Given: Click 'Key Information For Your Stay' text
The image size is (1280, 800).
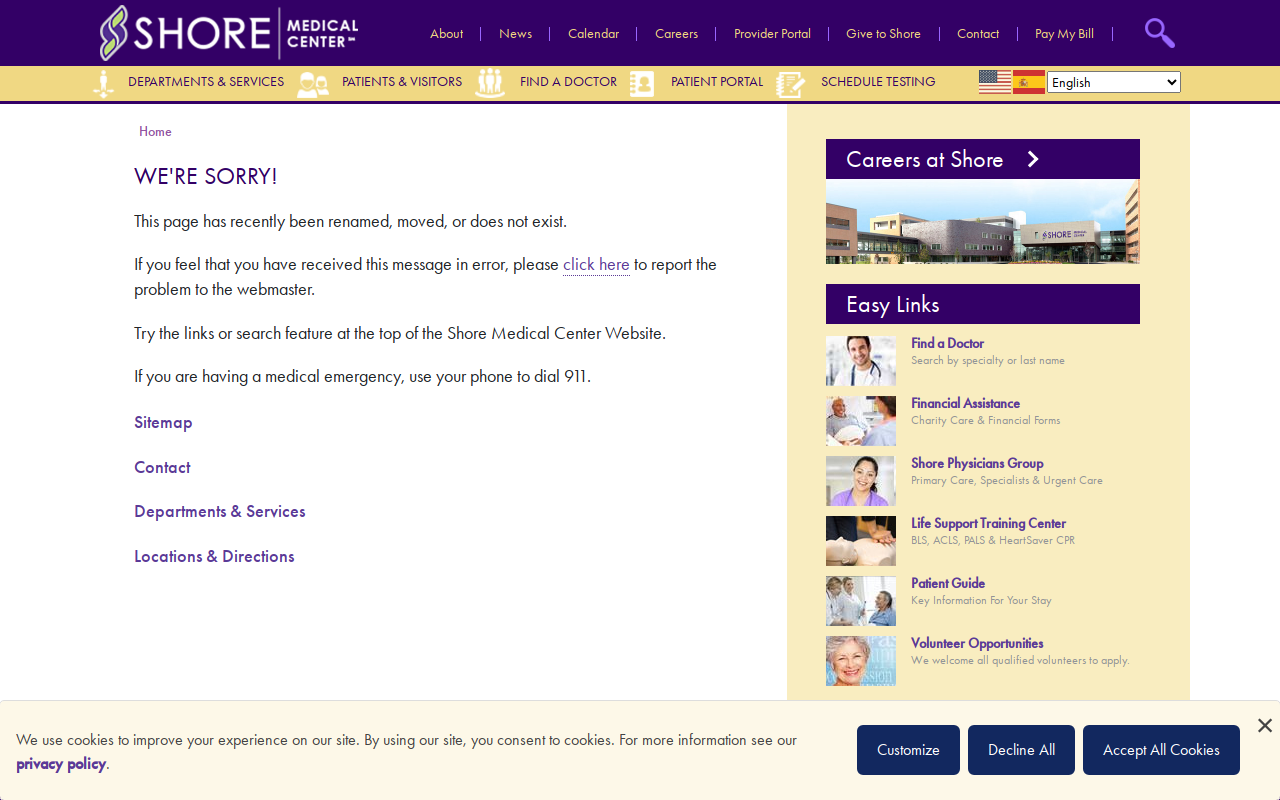Looking at the screenshot, I should point(981,600).
